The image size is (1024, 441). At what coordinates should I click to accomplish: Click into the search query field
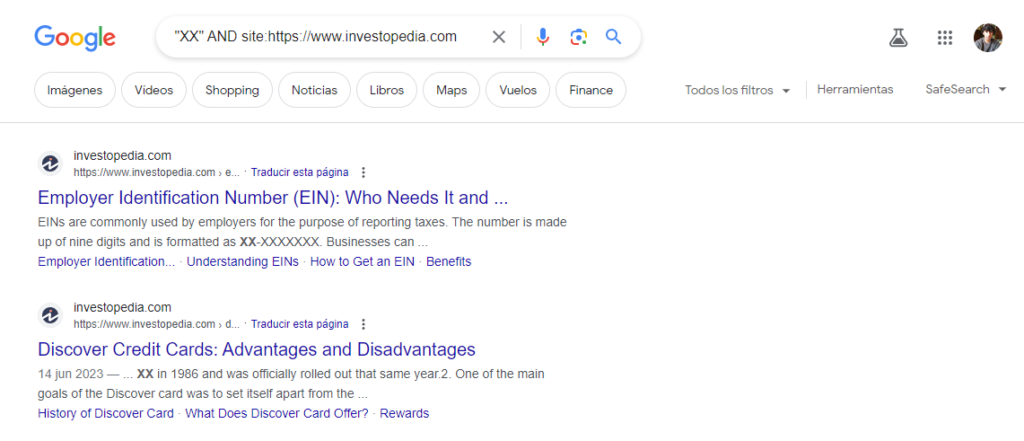coord(315,37)
